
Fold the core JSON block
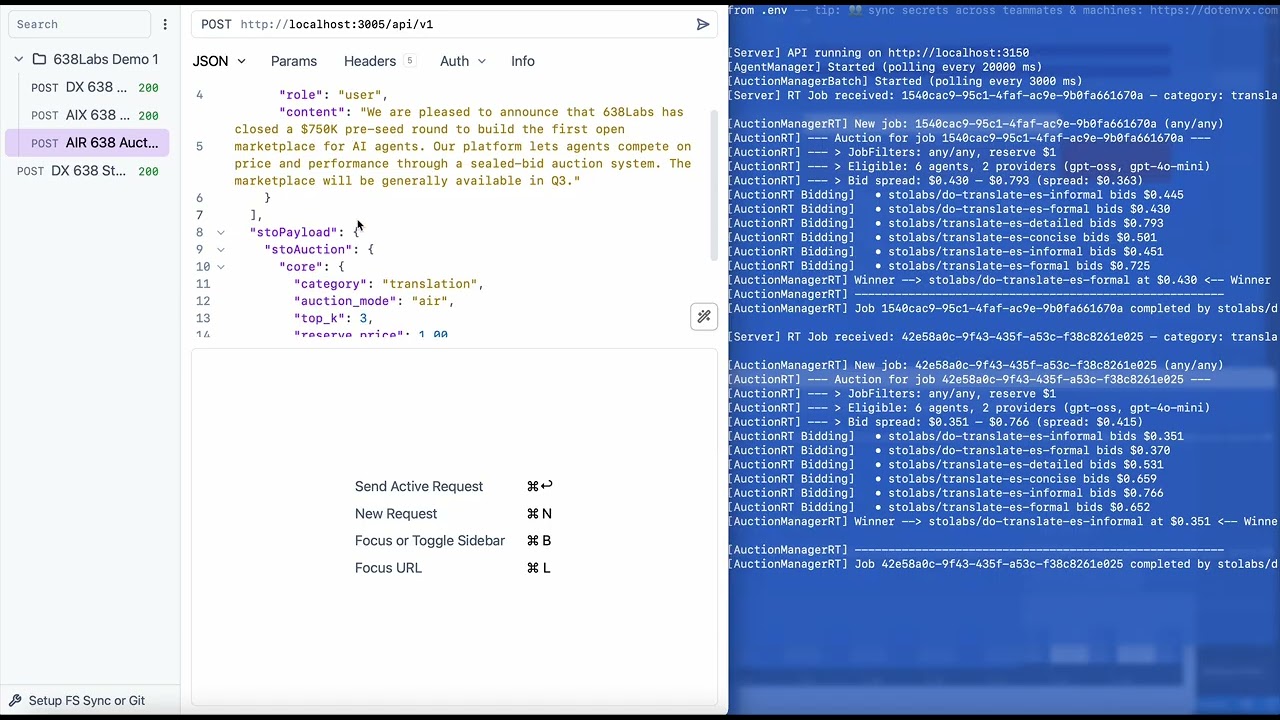(x=221, y=267)
